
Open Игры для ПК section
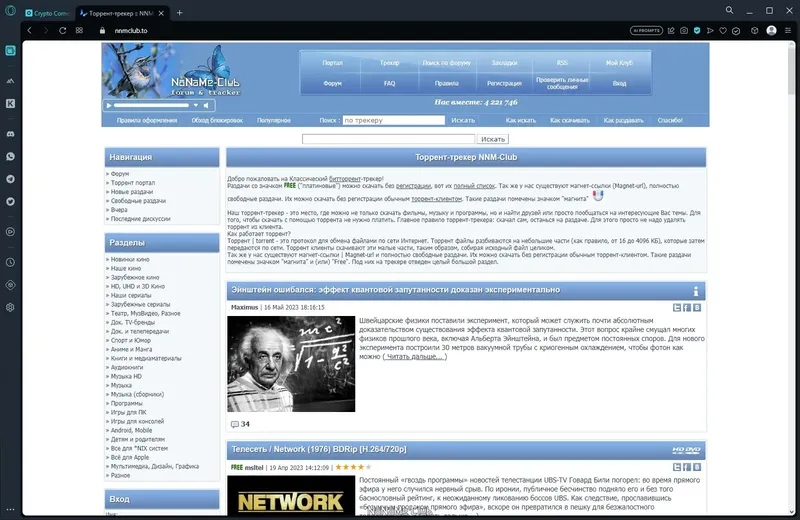coord(128,412)
